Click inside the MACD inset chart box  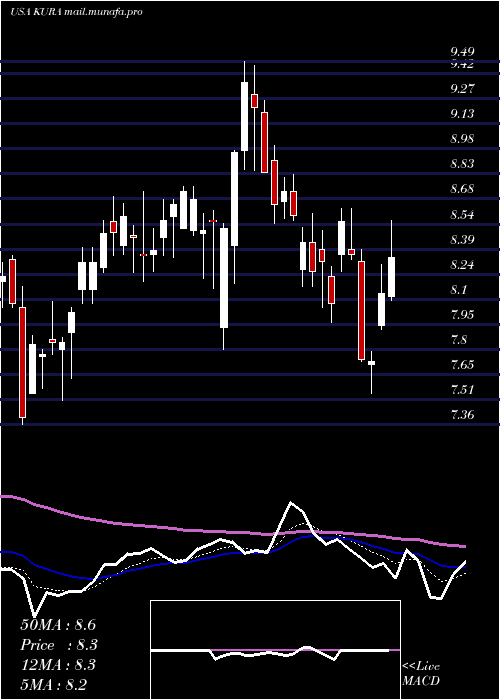tap(275, 650)
